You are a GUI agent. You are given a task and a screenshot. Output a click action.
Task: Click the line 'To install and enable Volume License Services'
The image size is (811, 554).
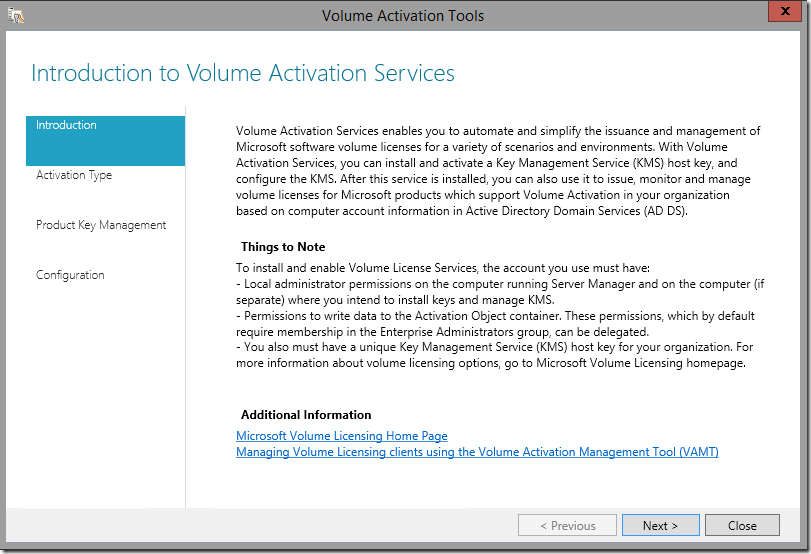(443, 268)
